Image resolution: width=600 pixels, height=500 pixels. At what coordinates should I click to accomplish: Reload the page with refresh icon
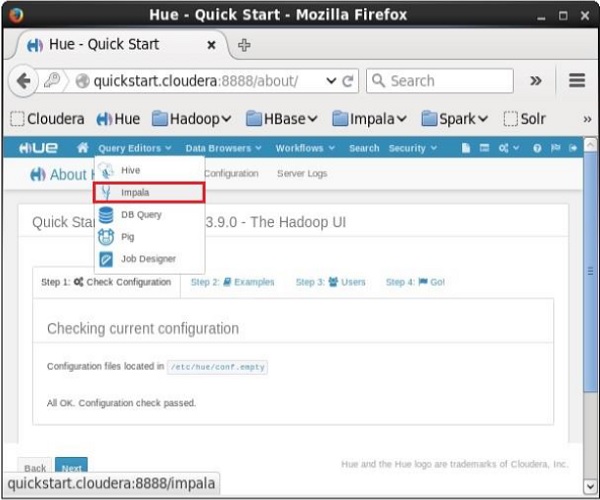349,81
